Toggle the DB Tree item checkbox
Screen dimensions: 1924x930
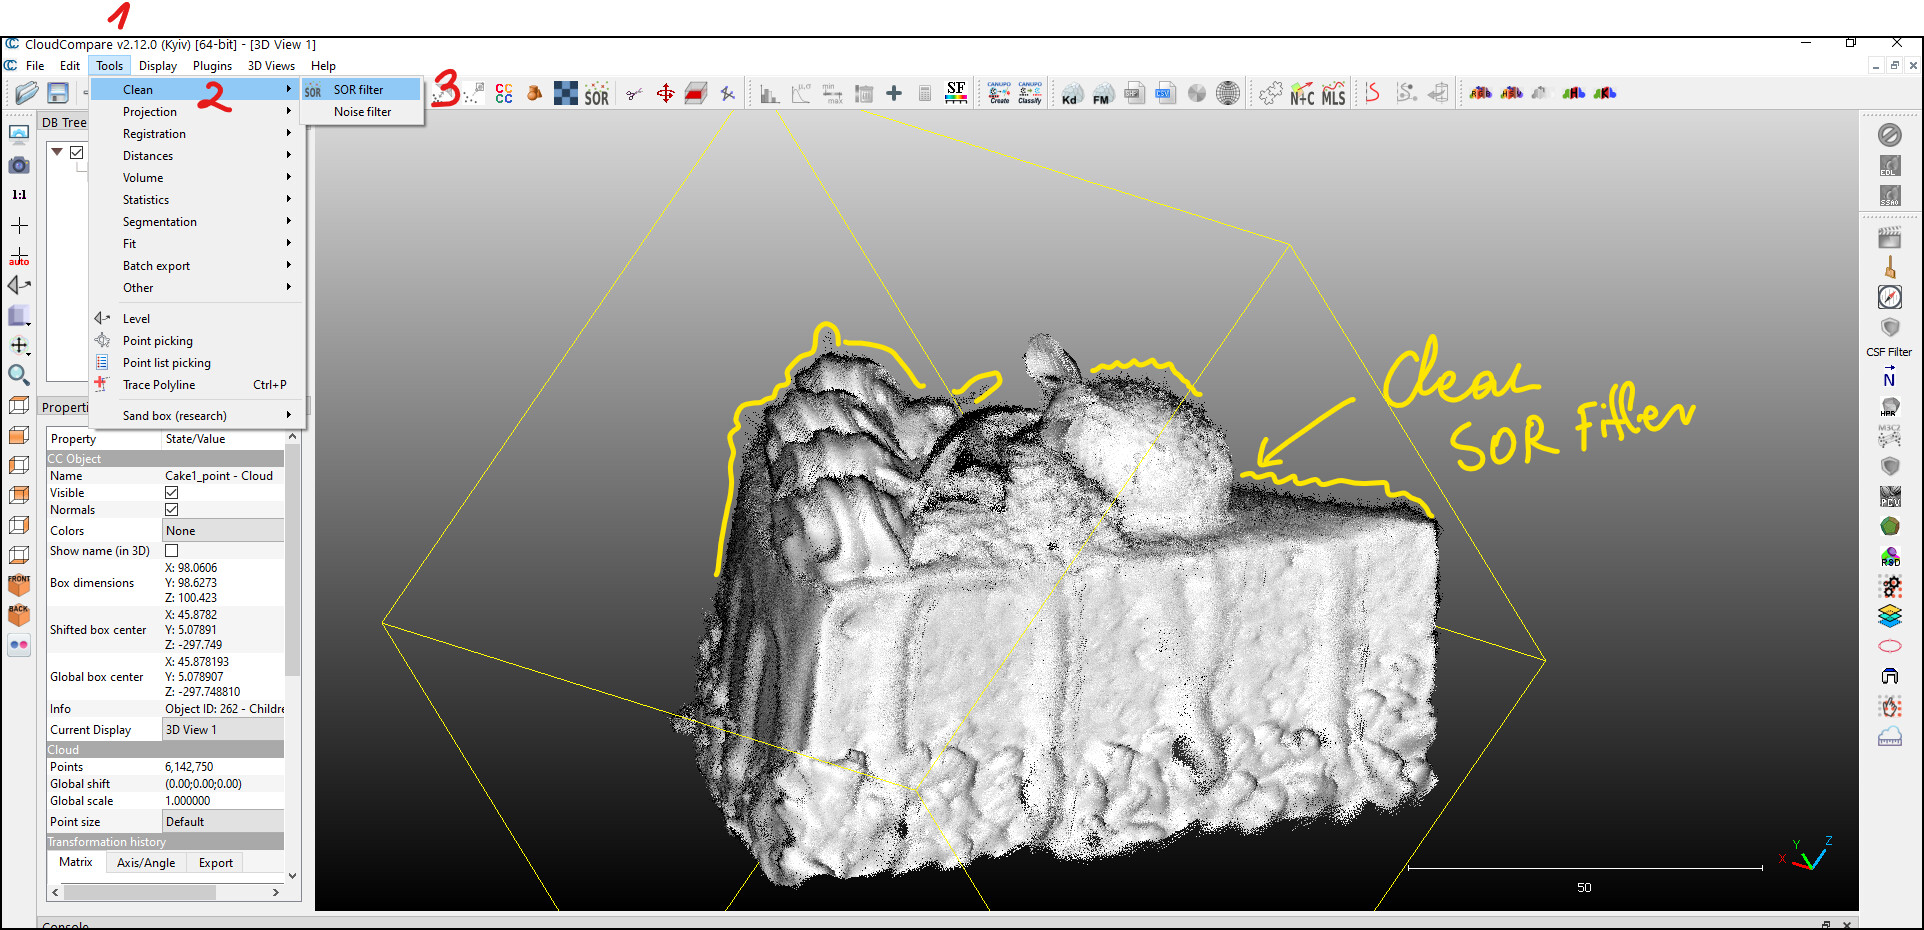coord(76,152)
